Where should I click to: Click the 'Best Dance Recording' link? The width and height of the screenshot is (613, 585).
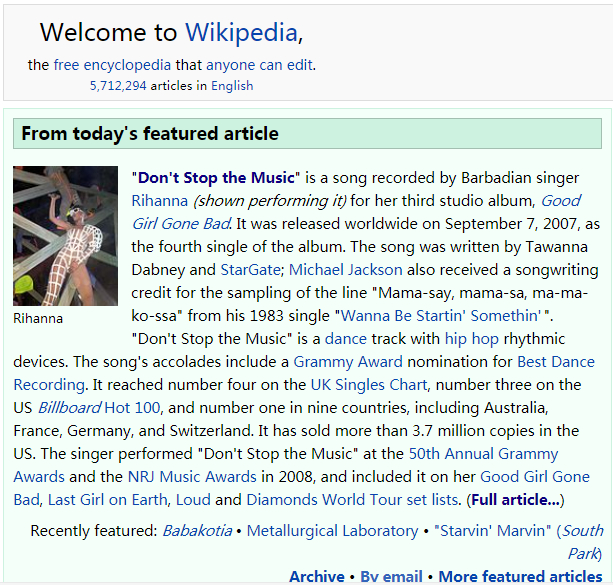[556, 362]
